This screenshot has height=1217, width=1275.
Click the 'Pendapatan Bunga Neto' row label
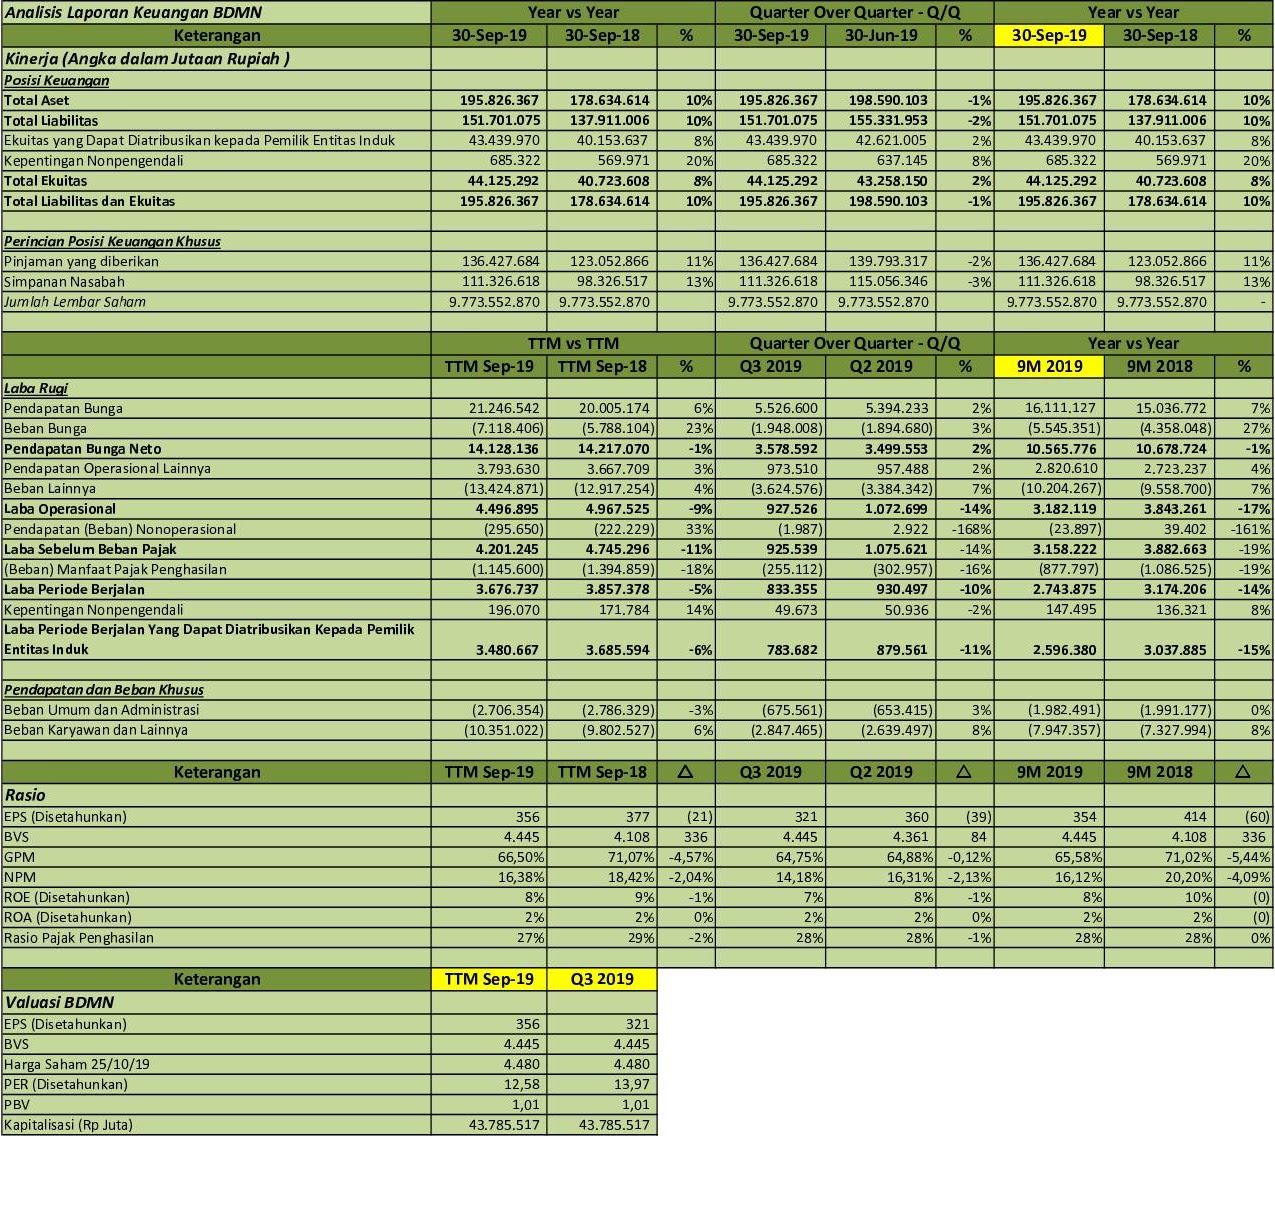pos(82,449)
